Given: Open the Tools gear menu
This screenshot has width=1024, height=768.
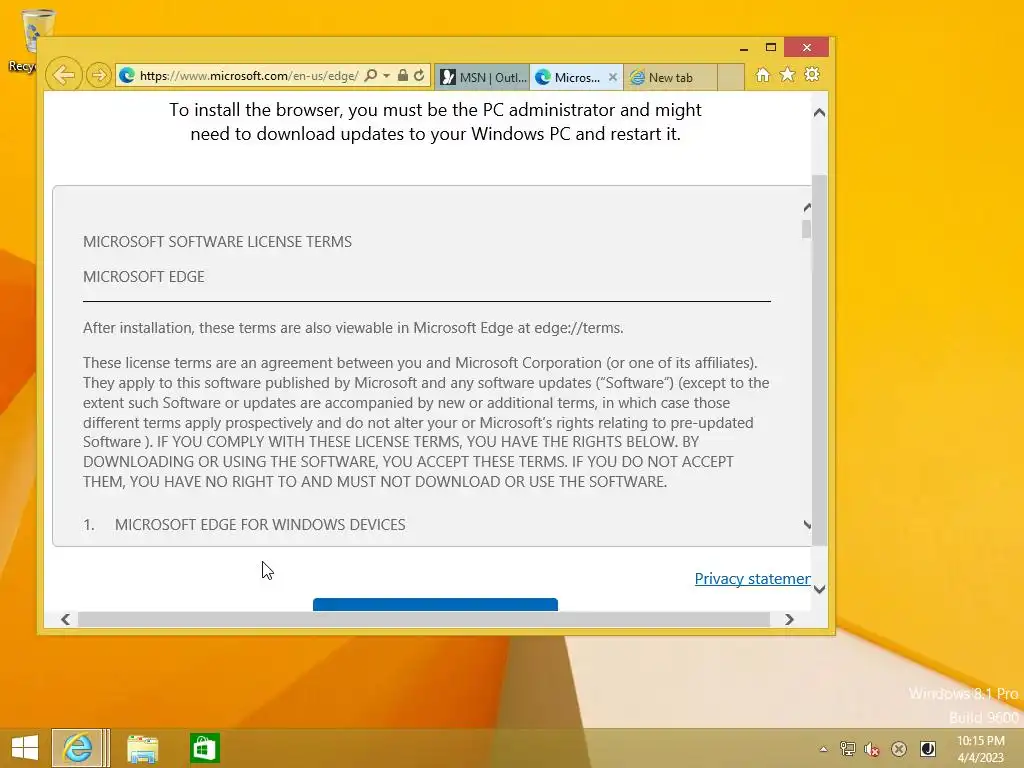Looking at the screenshot, I should click(812, 74).
